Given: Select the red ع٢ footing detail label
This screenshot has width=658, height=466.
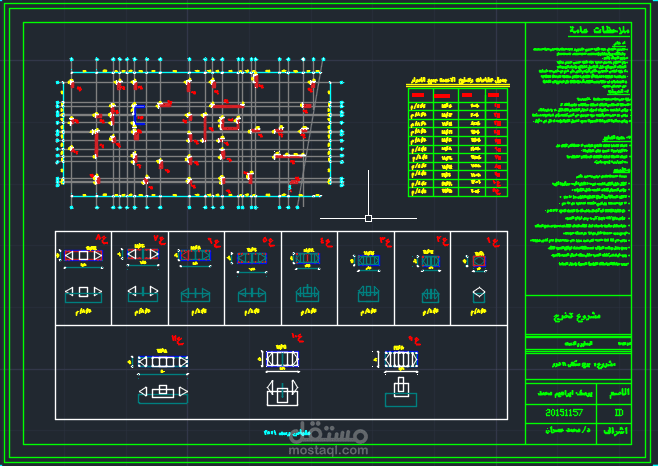Looking at the screenshot, I should tap(442, 241).
